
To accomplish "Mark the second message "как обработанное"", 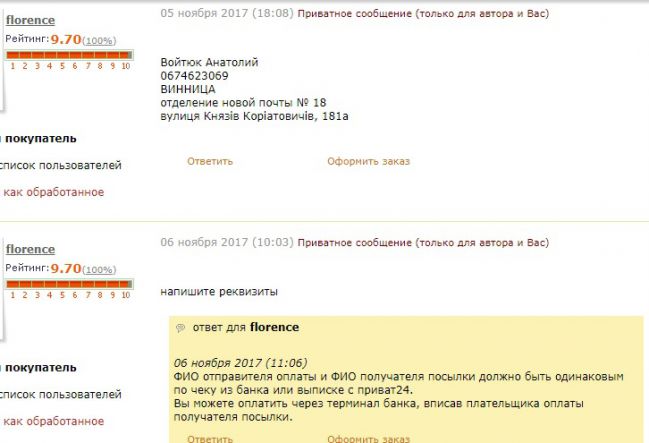I will pos(53,421).
